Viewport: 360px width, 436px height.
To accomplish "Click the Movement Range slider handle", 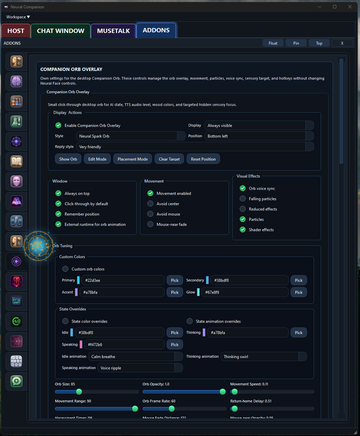I will 135,409.
